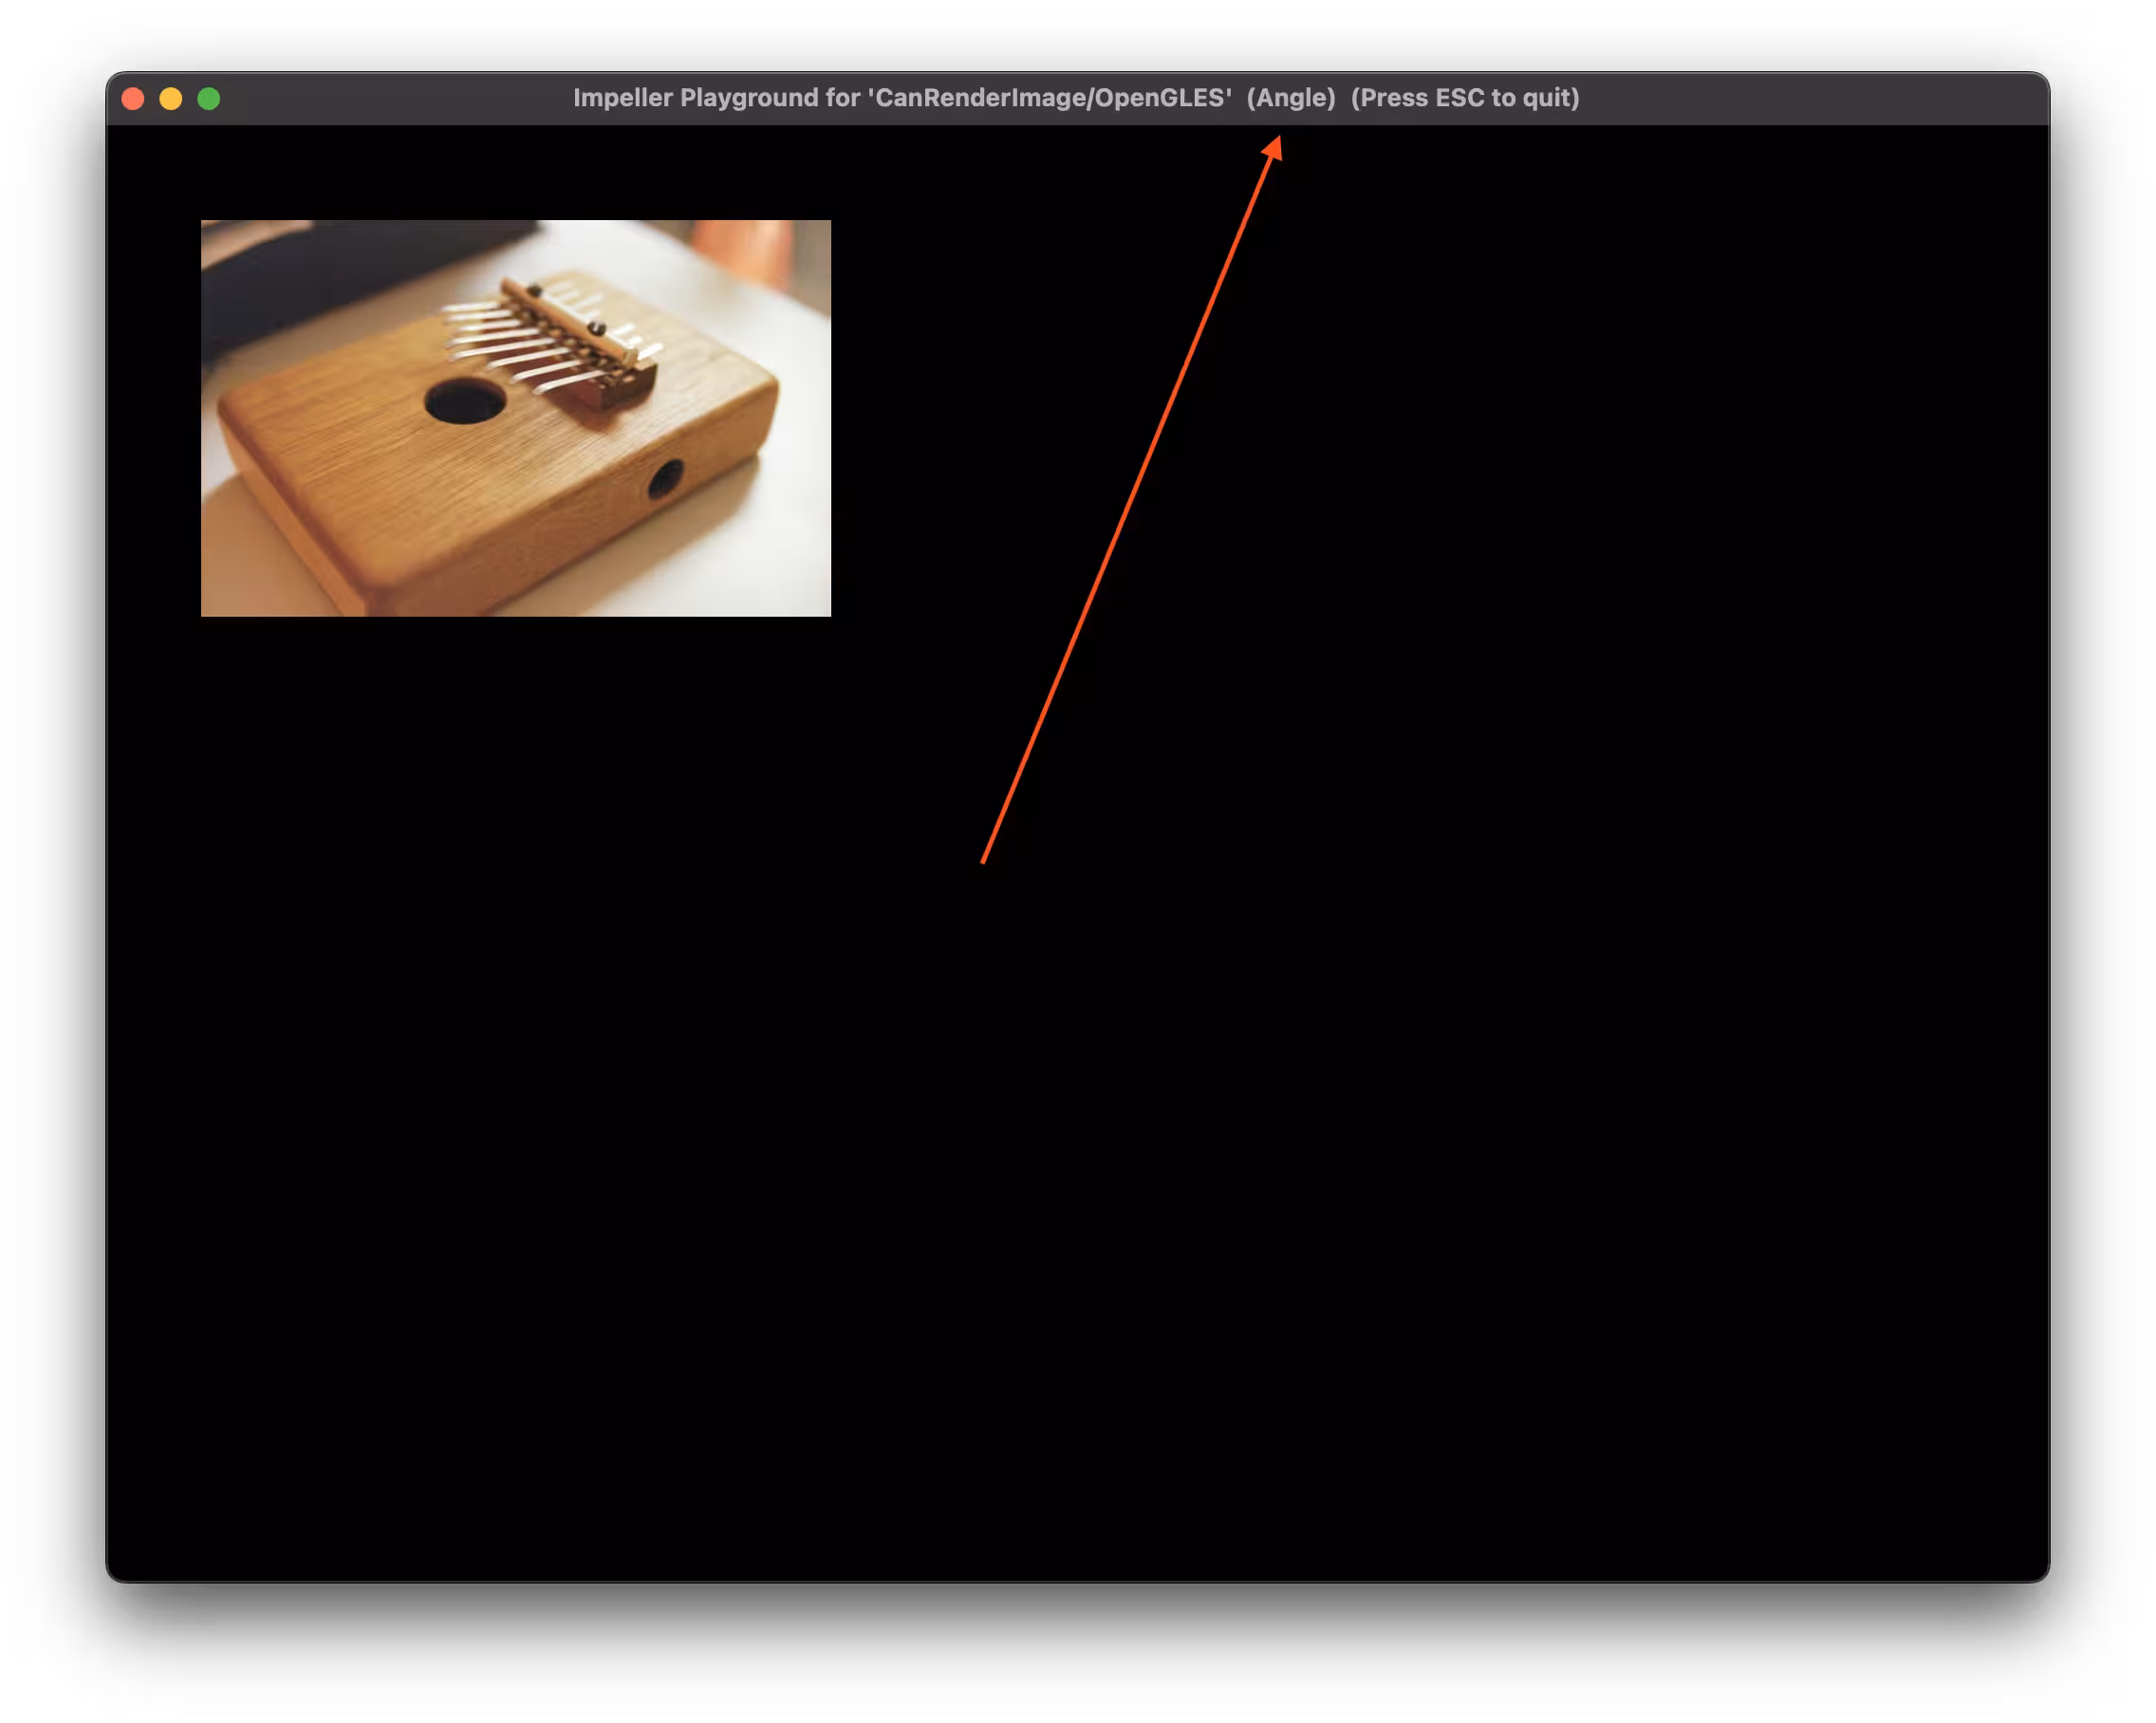Image resolution: width=2156 pixels, height=1723 pixels.
Task: Click the orange object in image's top-right
Action: click(x=740, y=245)
